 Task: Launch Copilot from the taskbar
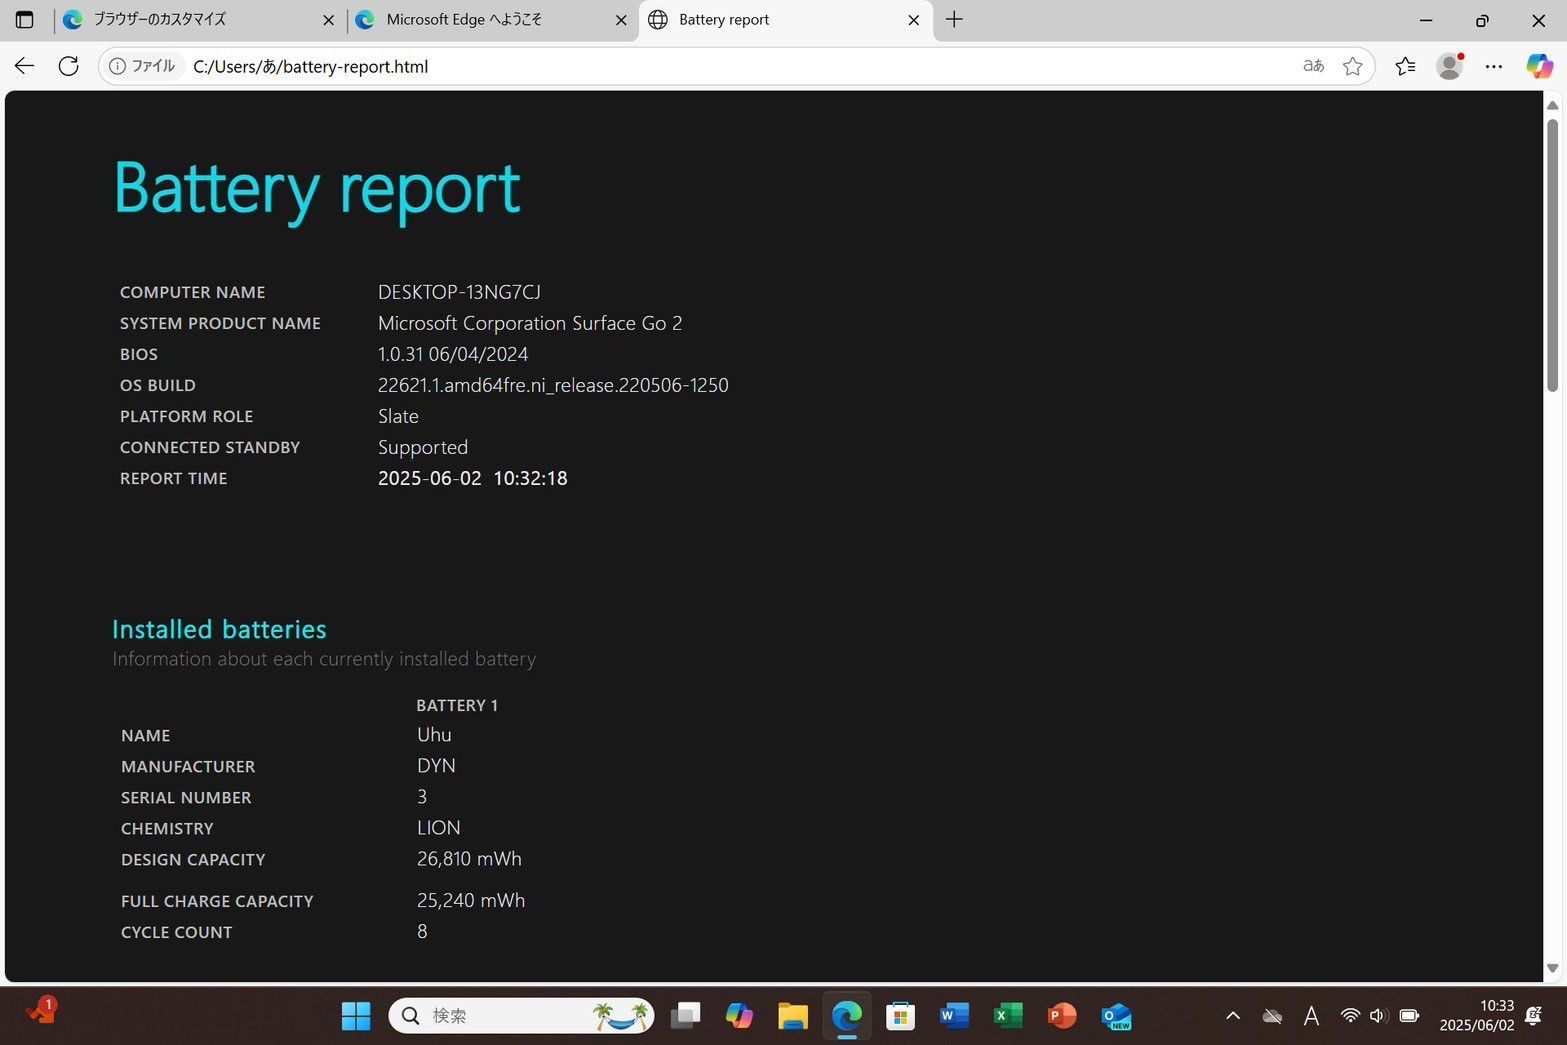point(739,1016)
